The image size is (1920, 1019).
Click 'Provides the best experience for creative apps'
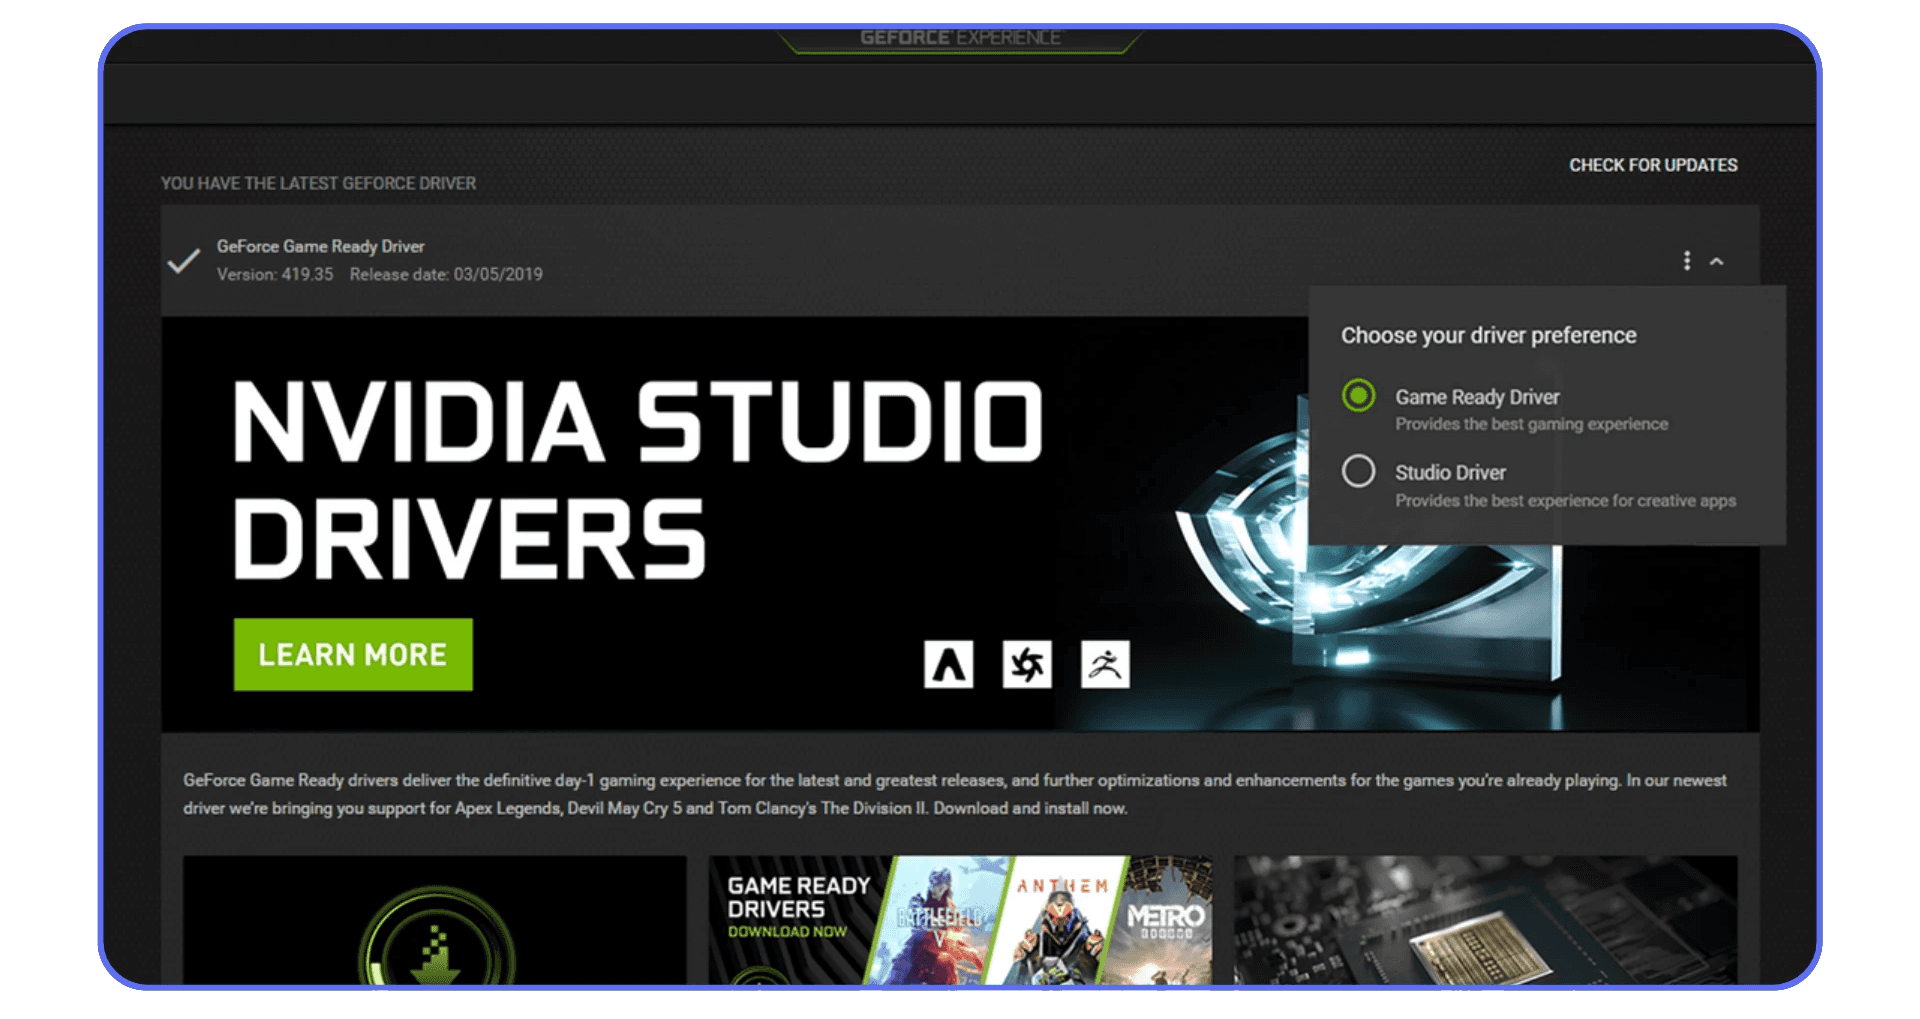[x=1565, y=500]
